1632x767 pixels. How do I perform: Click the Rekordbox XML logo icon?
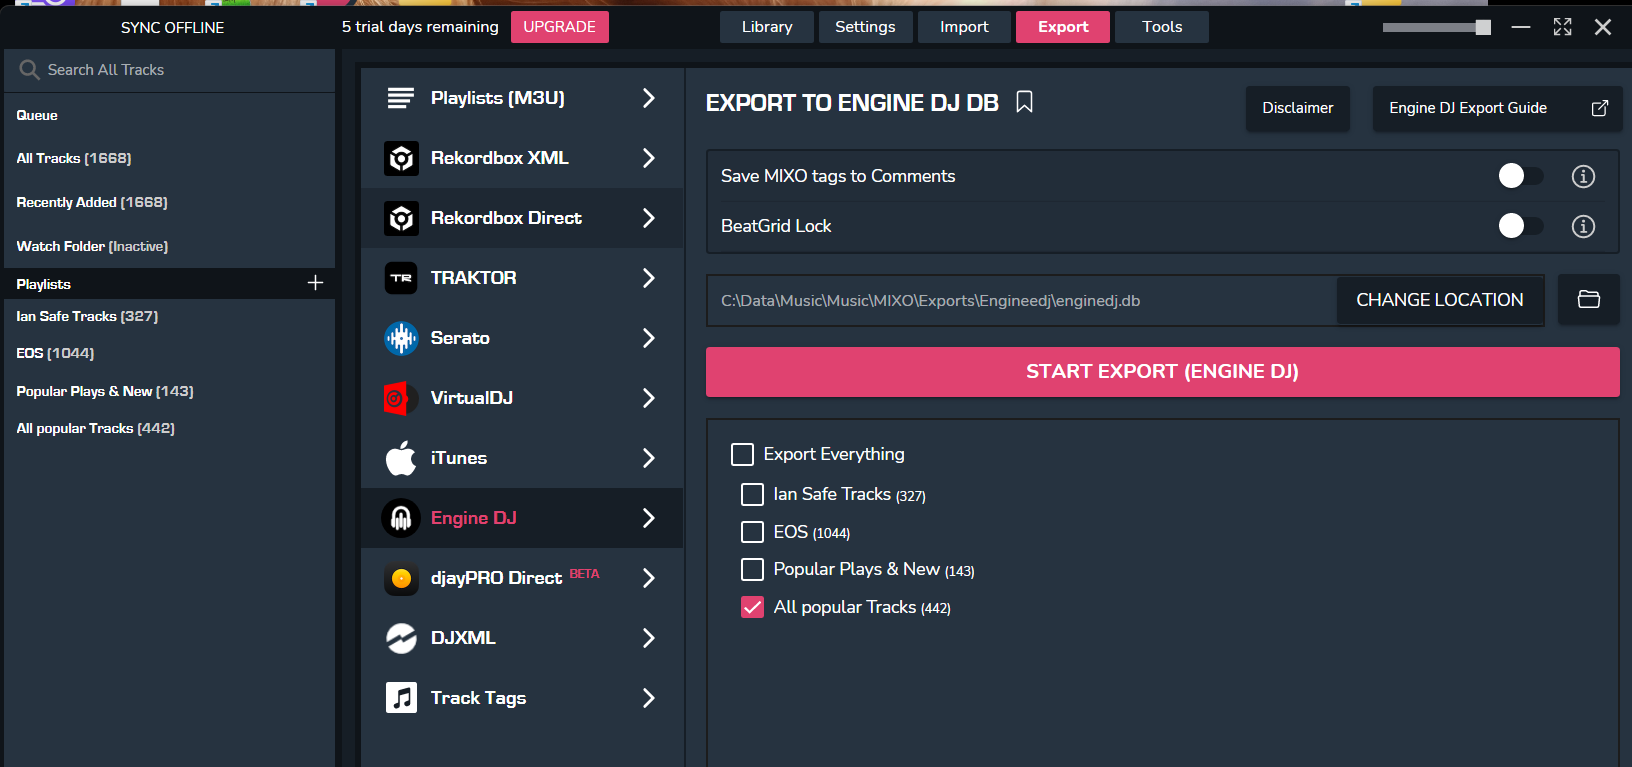click(x=401, y=158)
